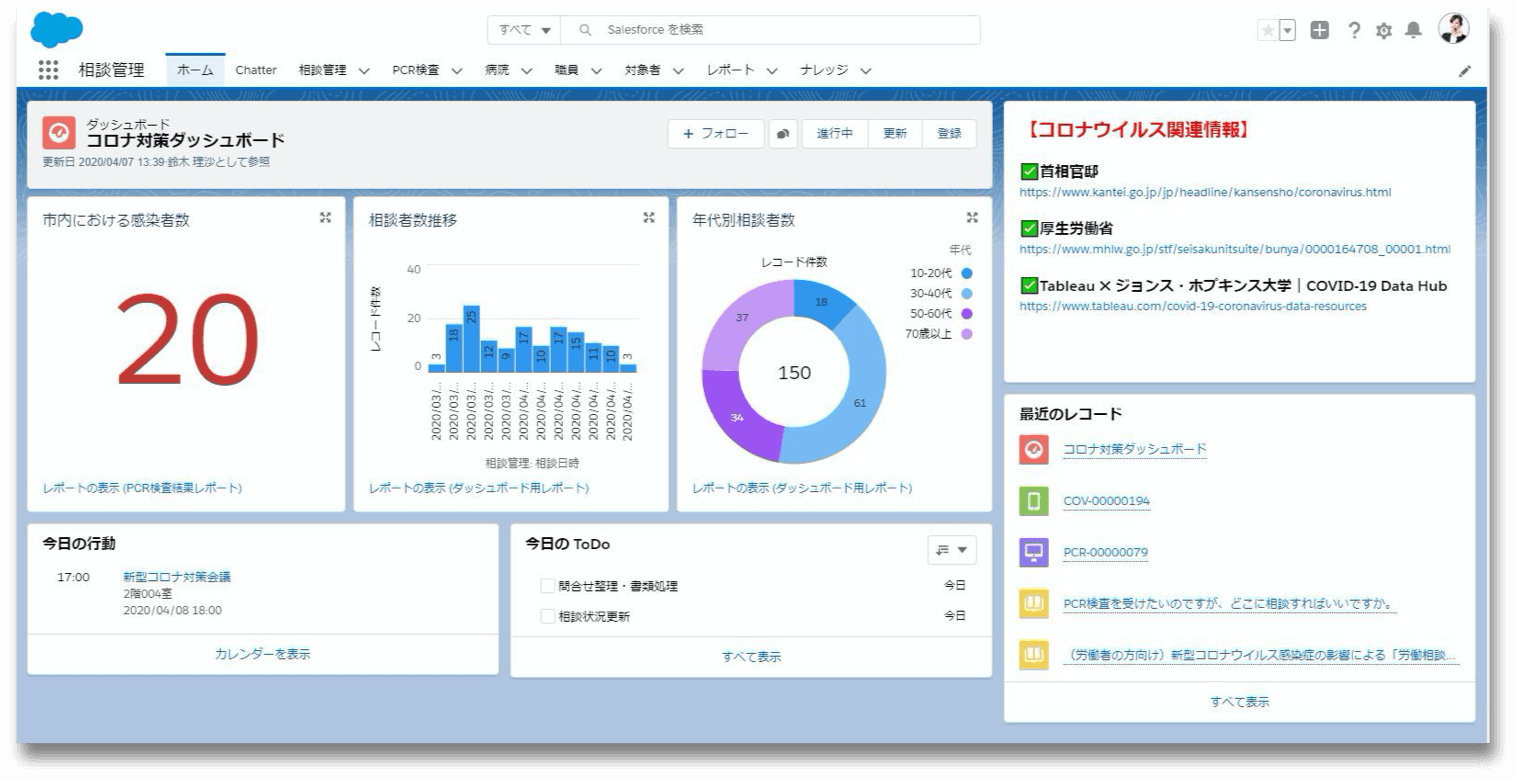
Task: Click the notifications bell icon
Action: 1413,30
